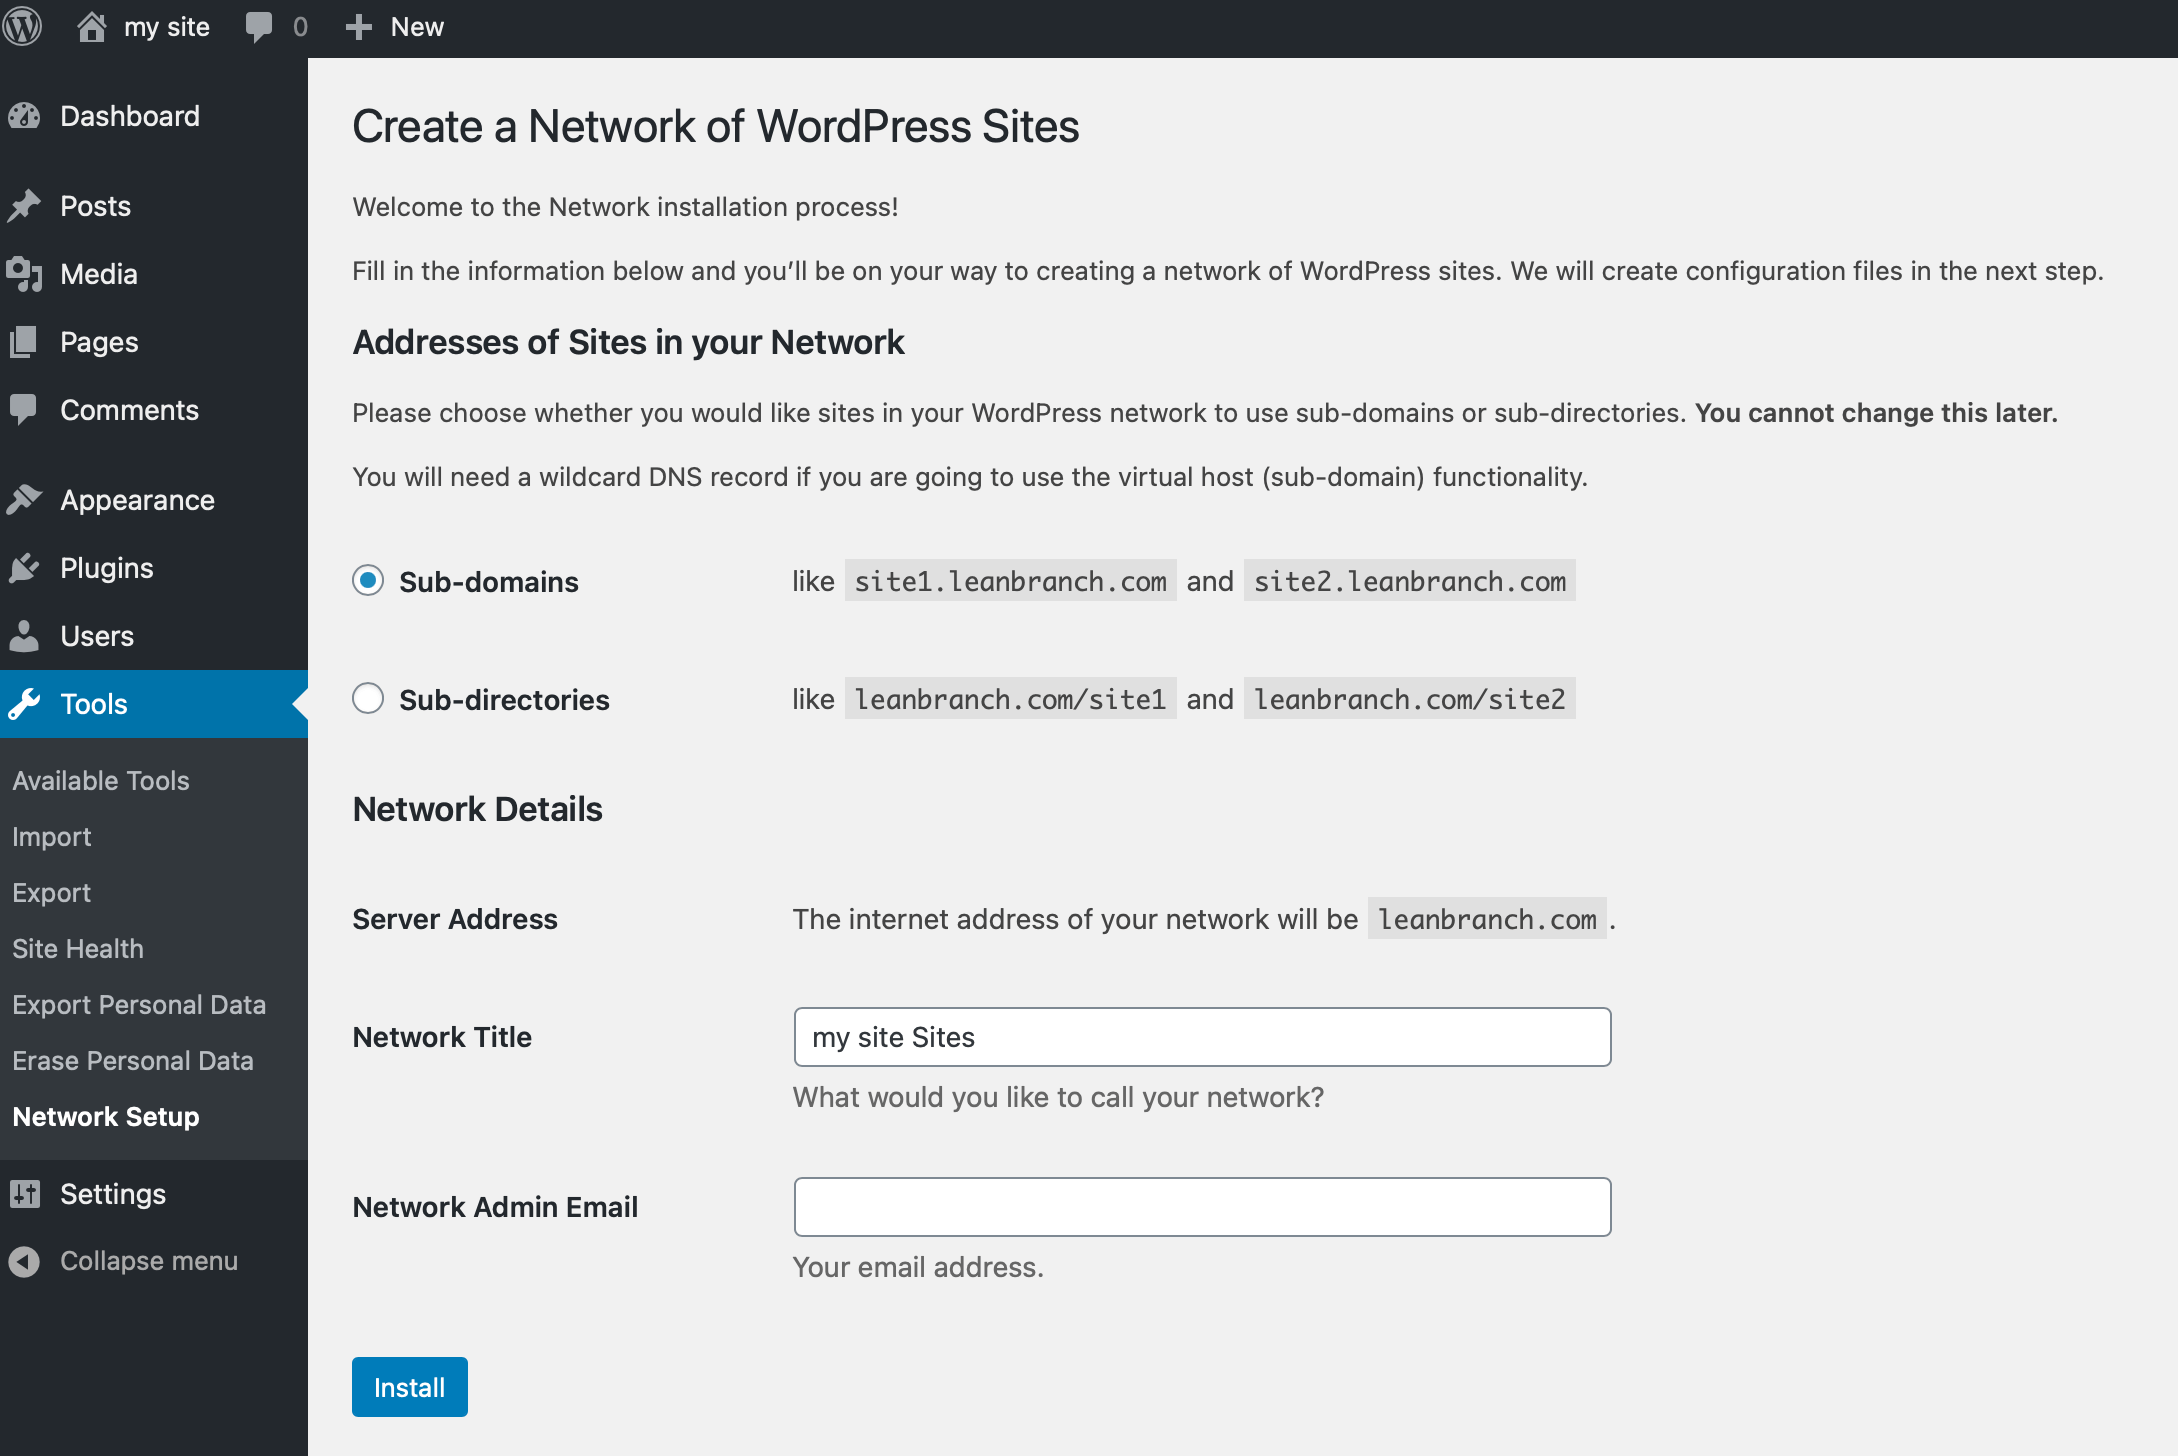2178x1456 pixels.
Task: Open Export Personal Data tool
Action: pyautogui.click(x=136, y=1004)
